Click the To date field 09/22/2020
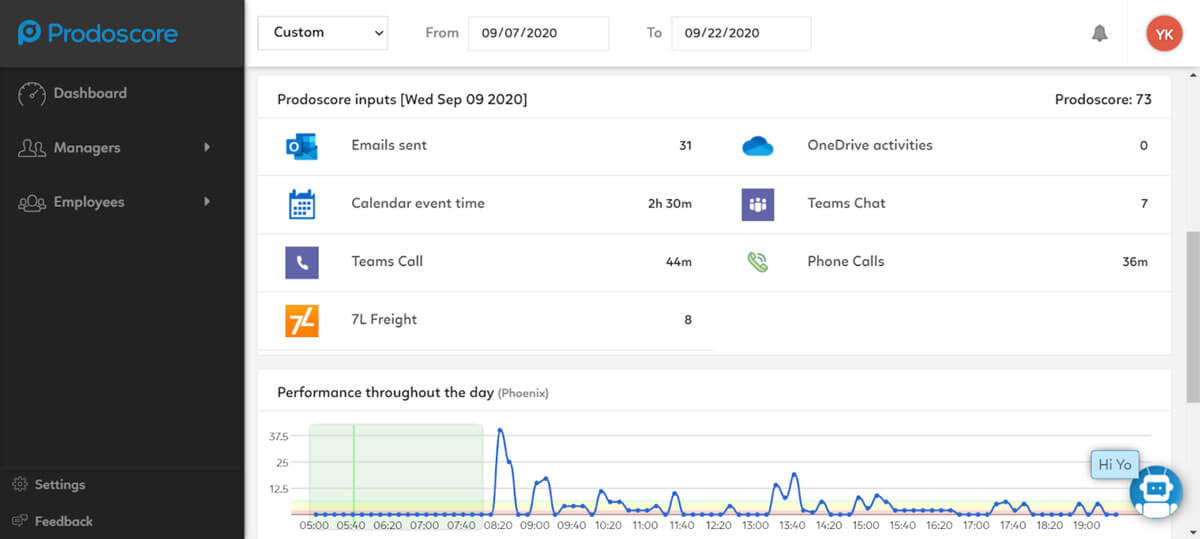 coord(741,33)
